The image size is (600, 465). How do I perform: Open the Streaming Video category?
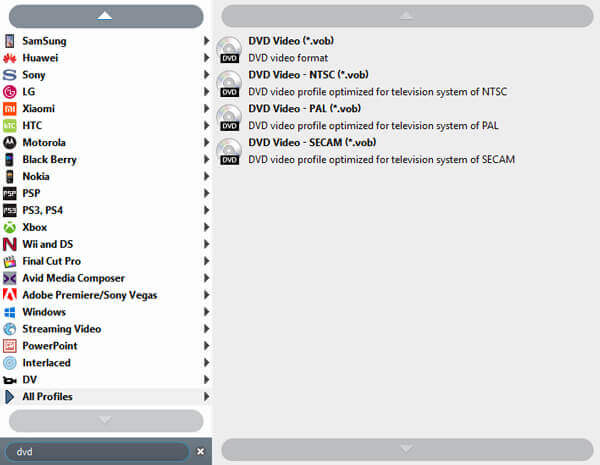[106, 329]
